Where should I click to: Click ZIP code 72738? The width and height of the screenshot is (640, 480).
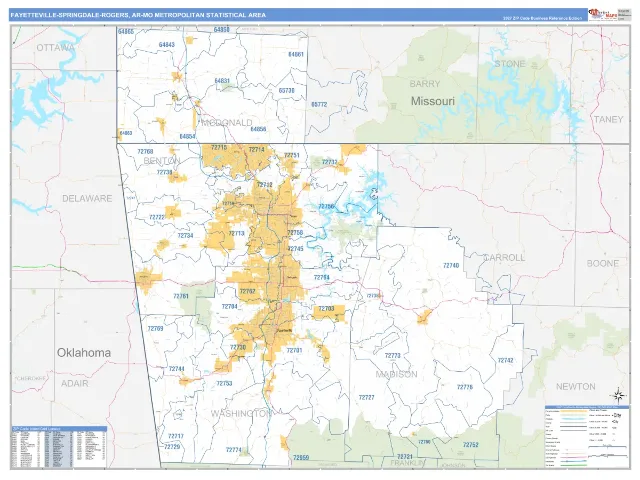pos(164,172)
